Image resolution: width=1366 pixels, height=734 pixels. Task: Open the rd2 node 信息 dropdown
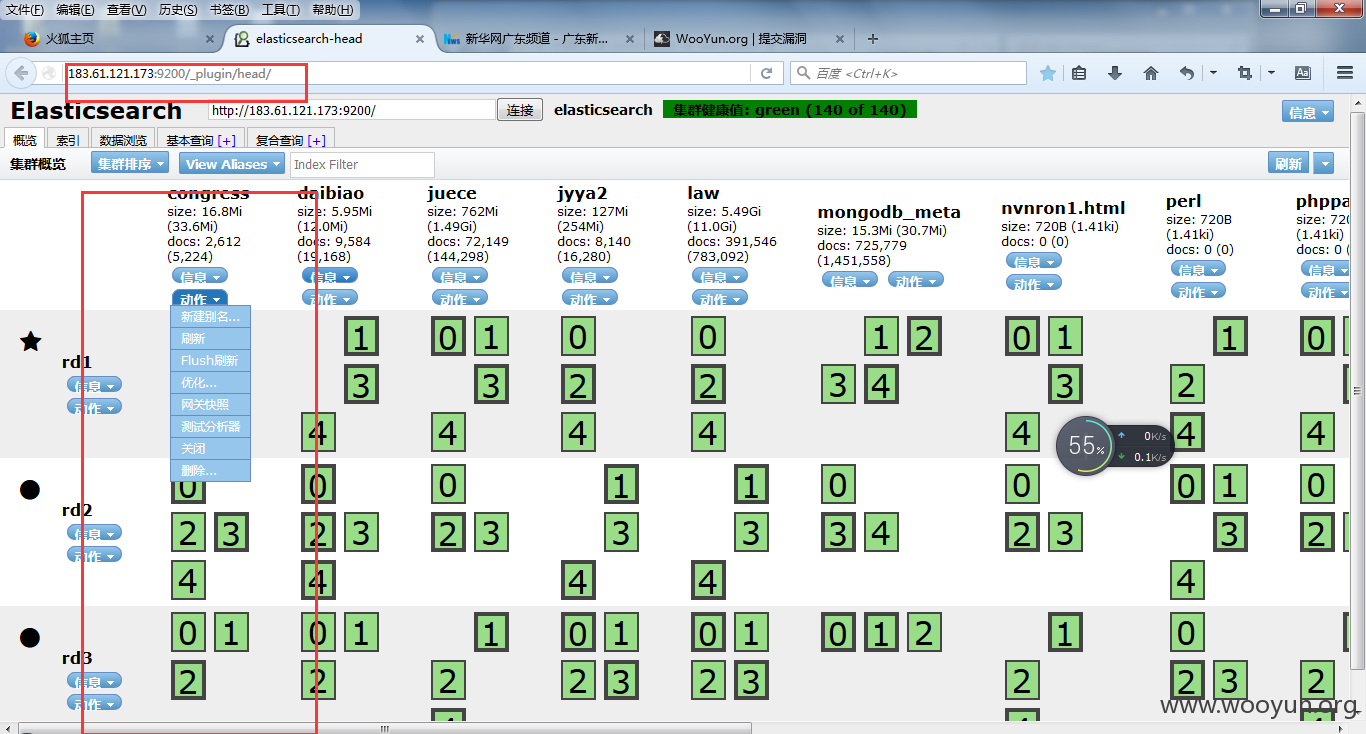tap(95, 533)
